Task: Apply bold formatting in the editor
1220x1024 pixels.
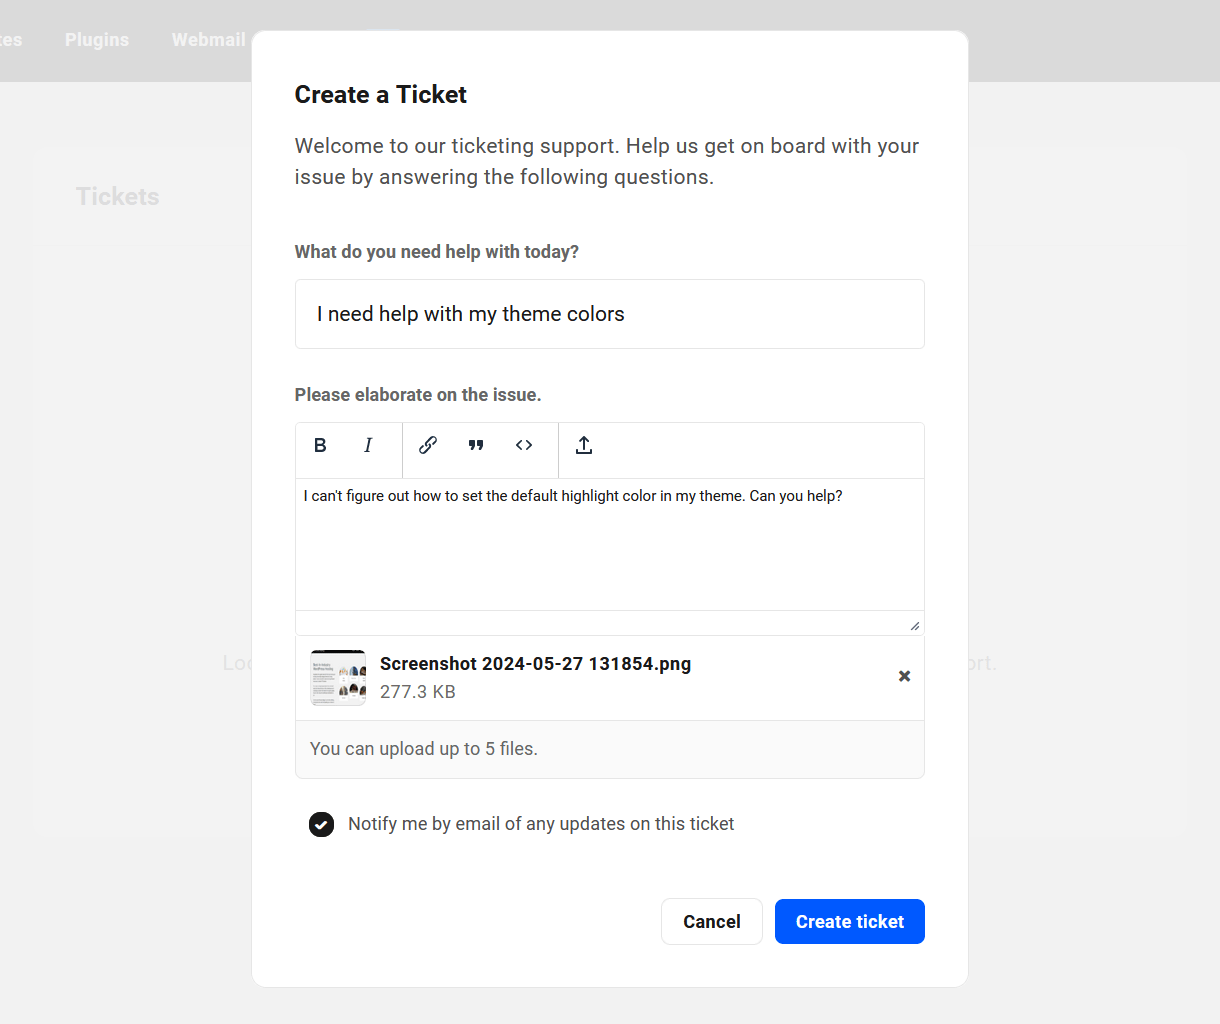Action: 320,445
